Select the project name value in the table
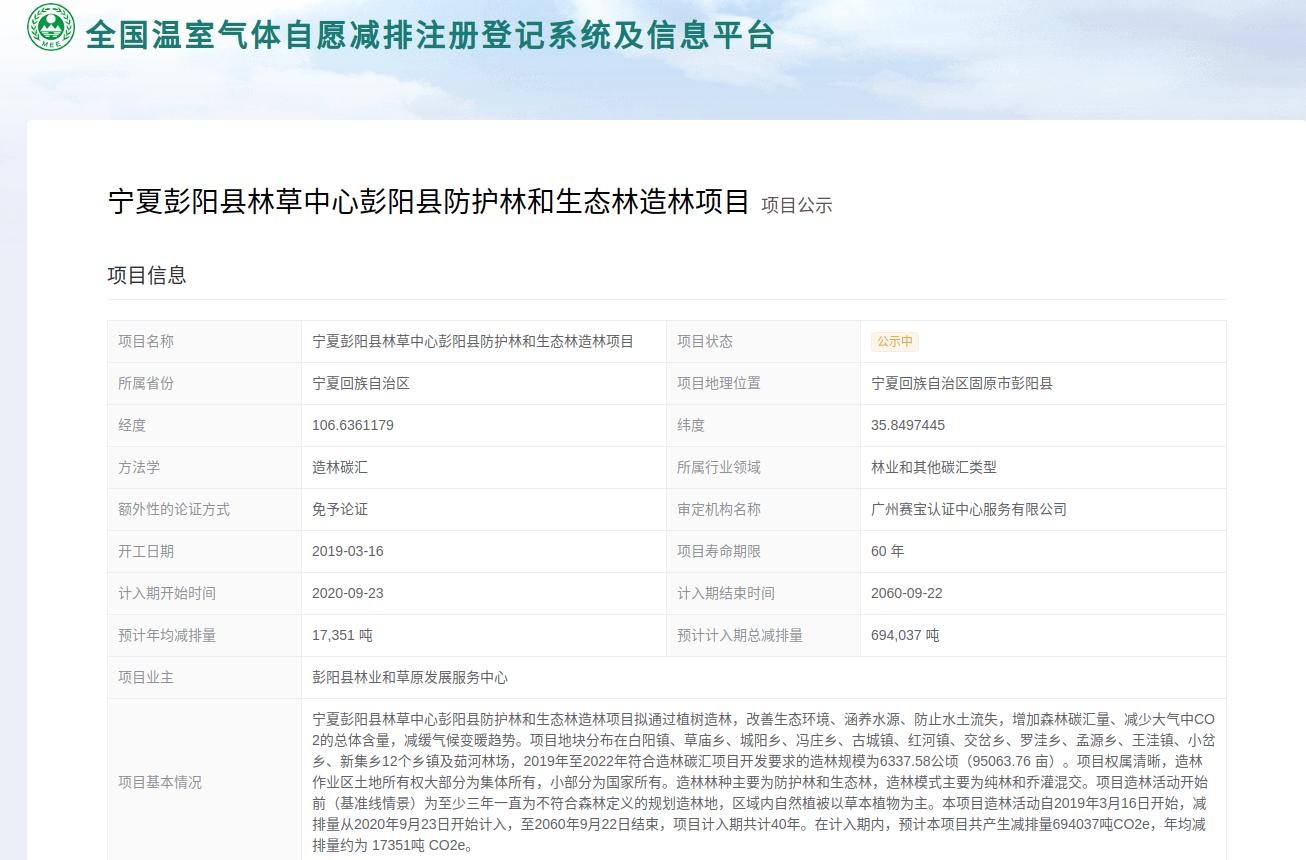This screenshot has width=1306, height=860. coord(472,342)
